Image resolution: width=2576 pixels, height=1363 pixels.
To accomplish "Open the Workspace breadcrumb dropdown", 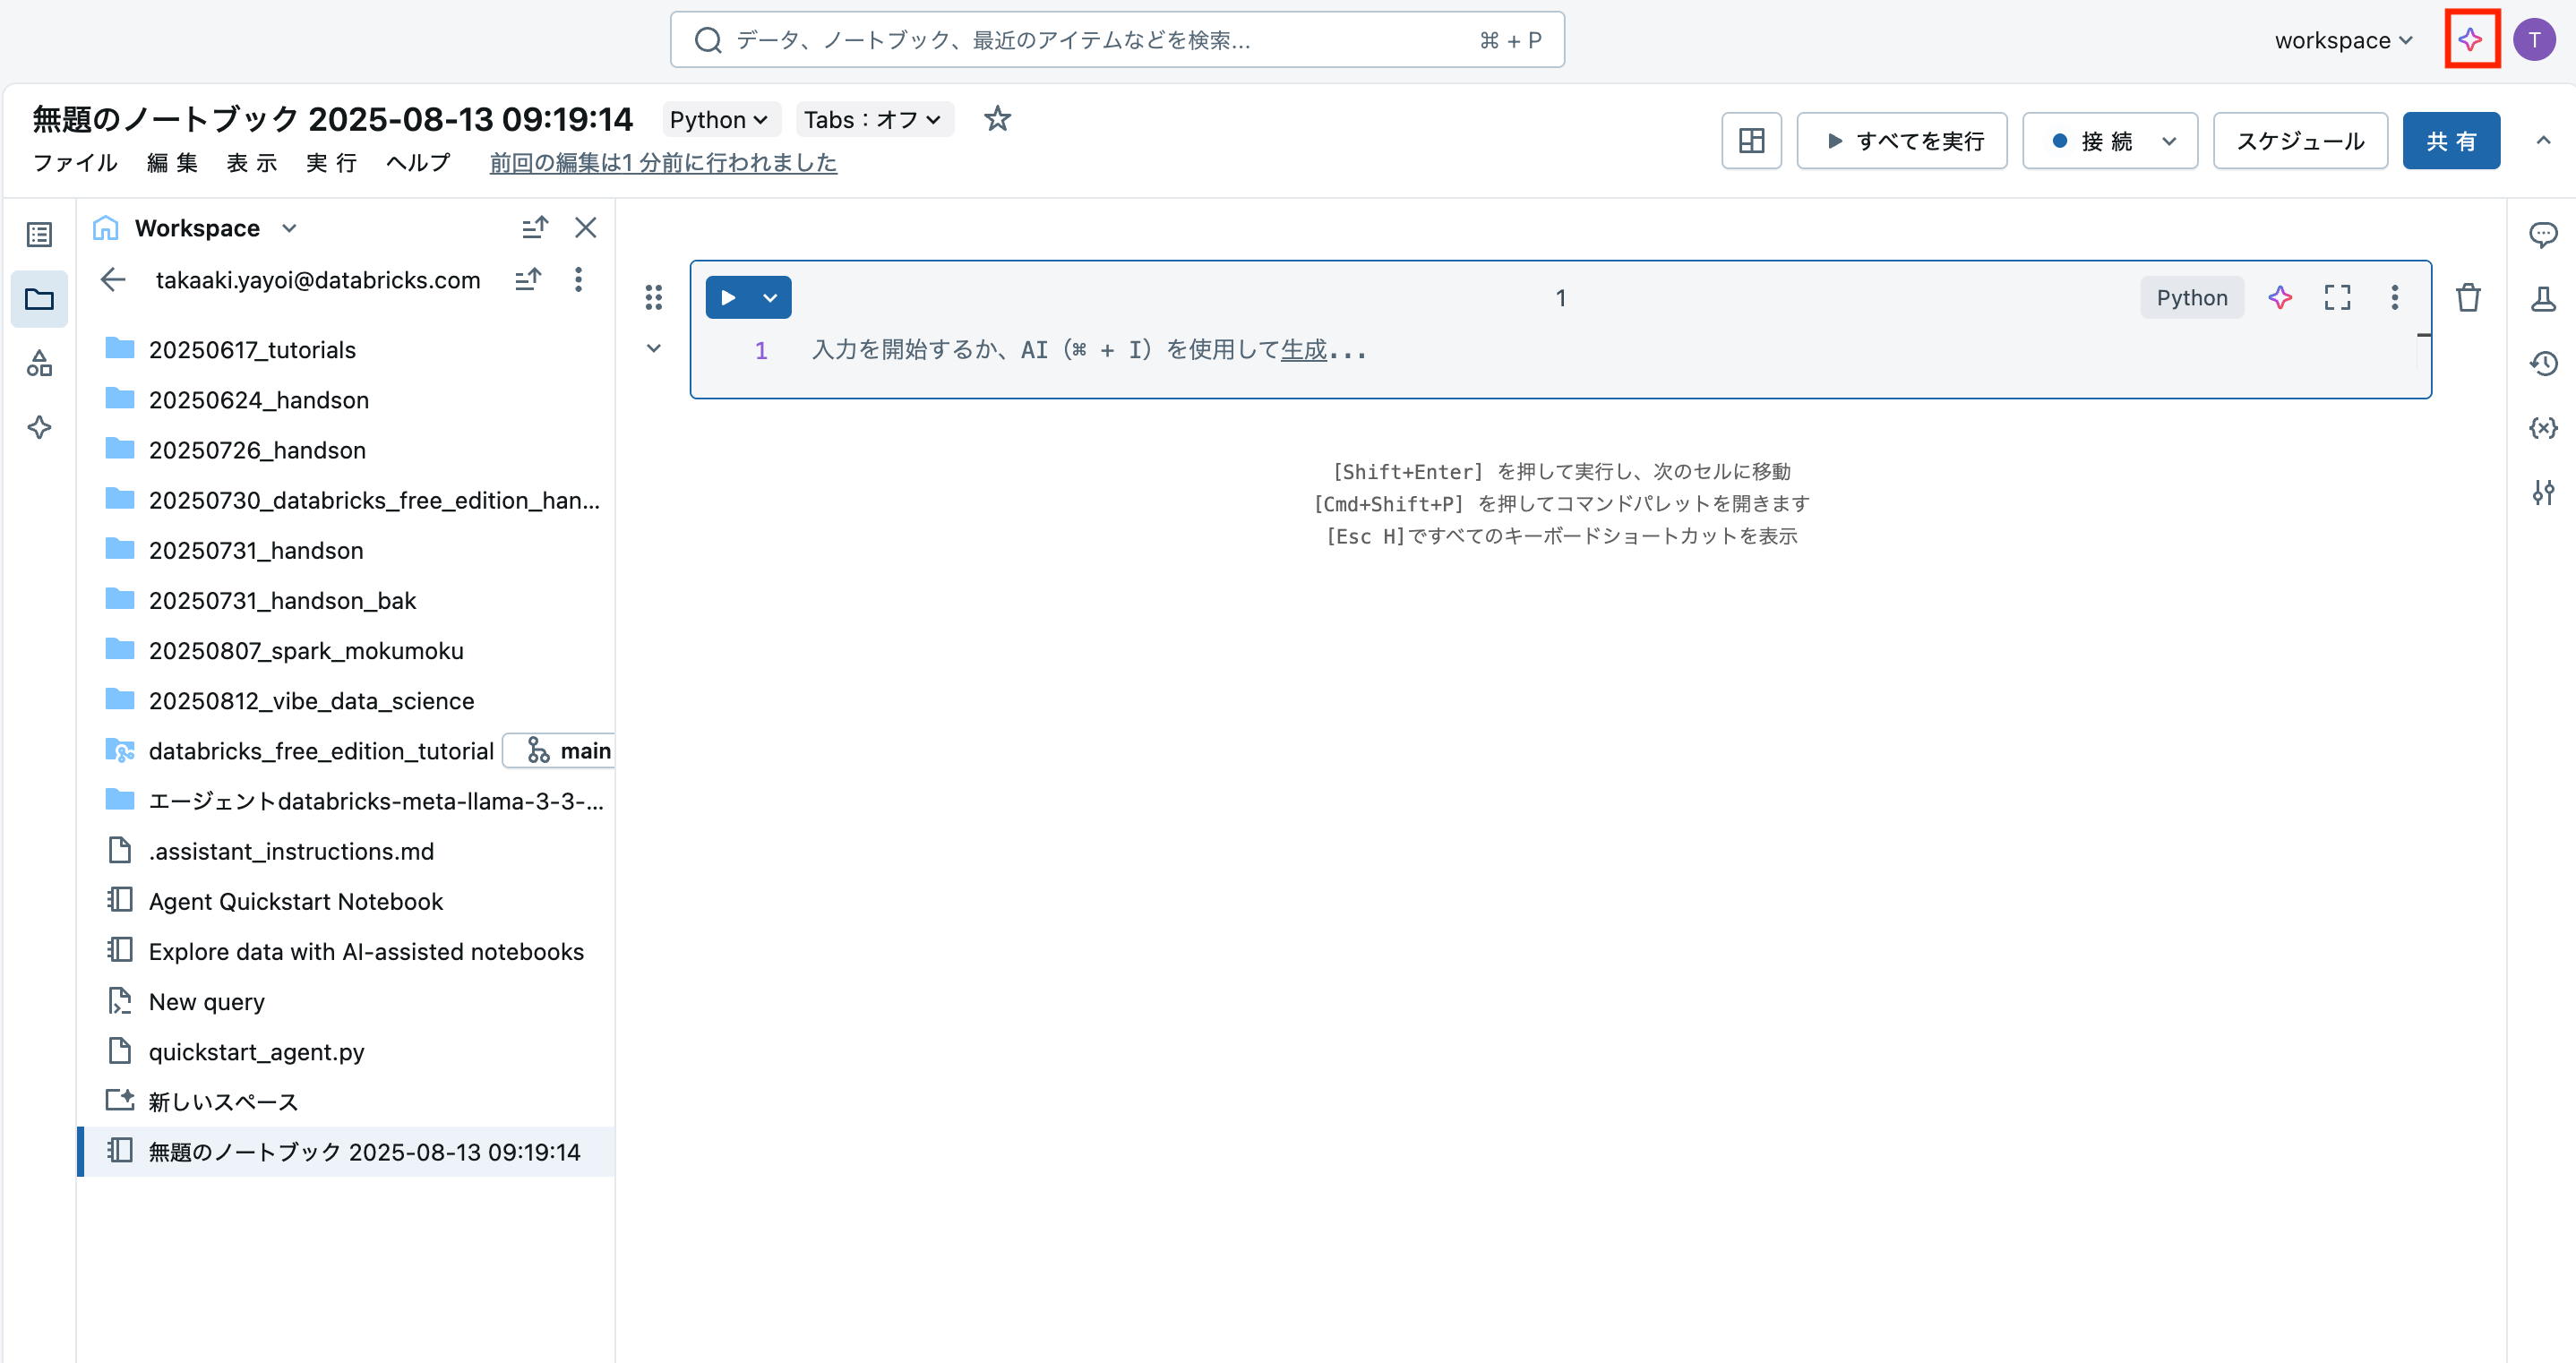I will click(x=289, y=228).
